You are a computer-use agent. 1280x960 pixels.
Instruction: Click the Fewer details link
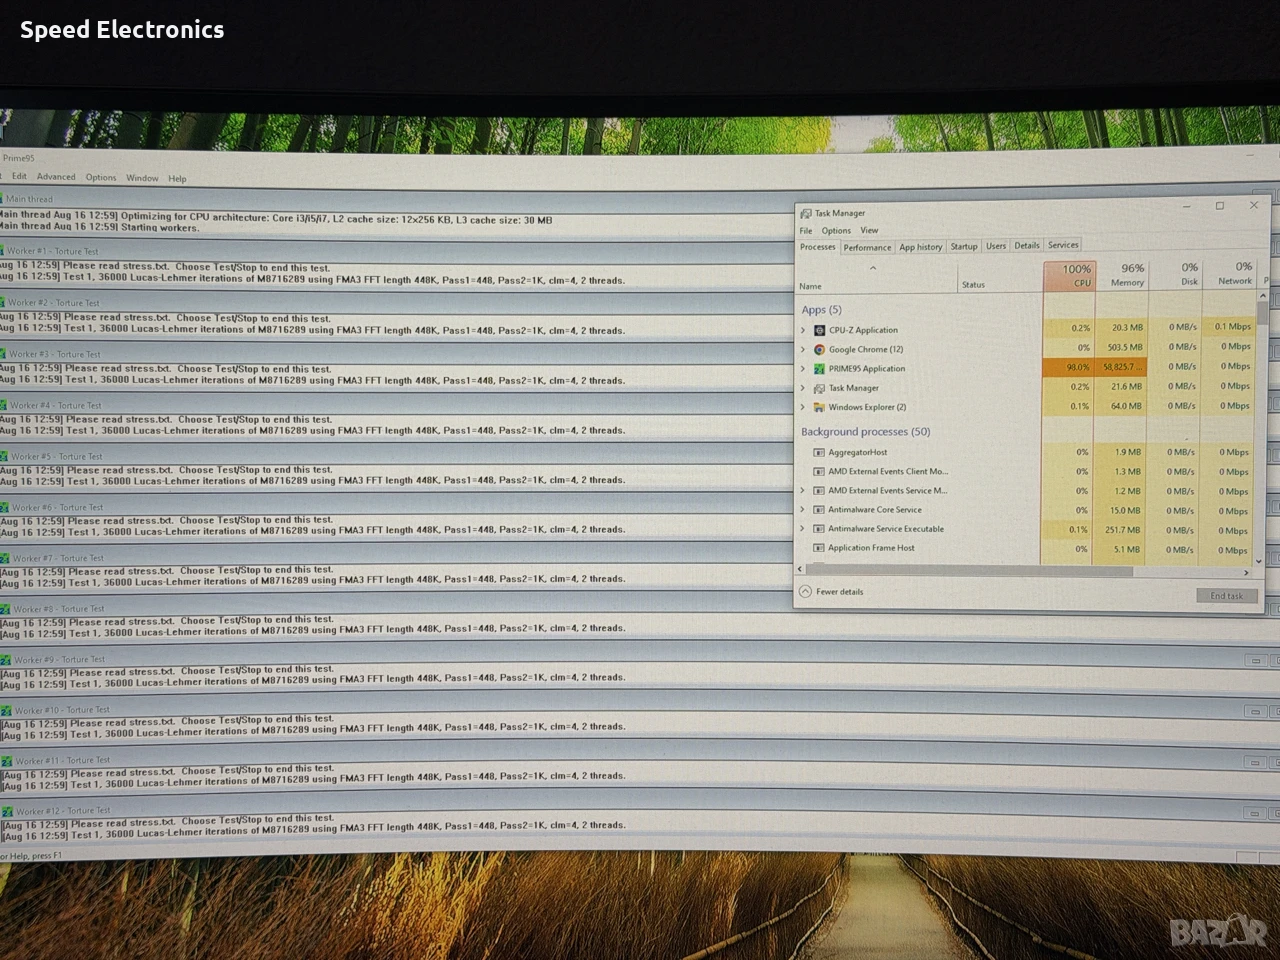pos(839,592)
